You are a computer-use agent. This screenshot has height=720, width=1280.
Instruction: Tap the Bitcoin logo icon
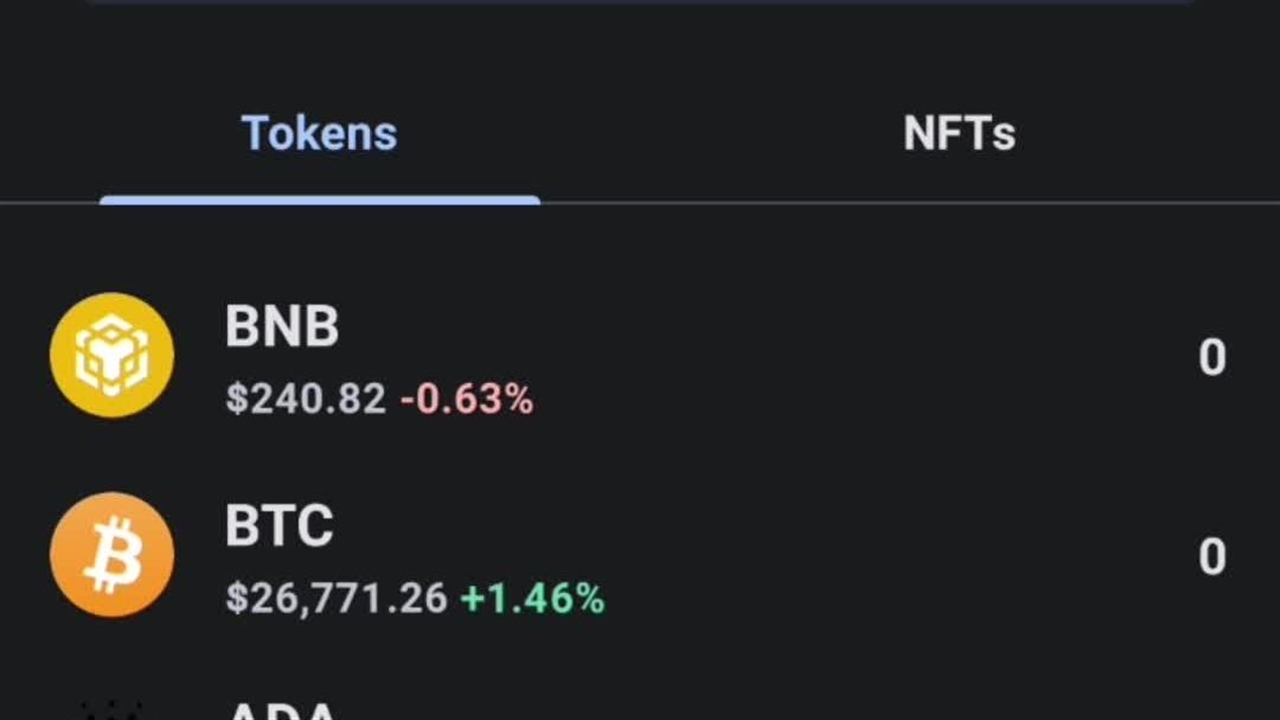[x=112, y=554]
